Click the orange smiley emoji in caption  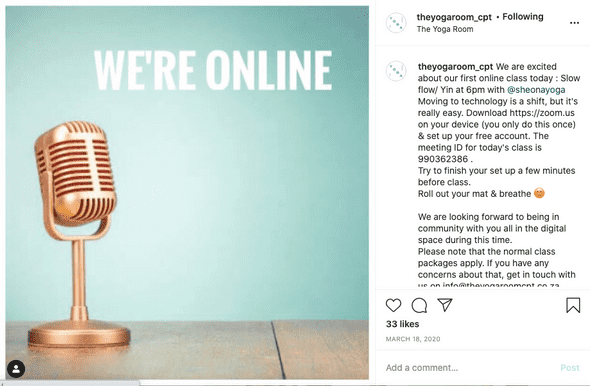tap(539, 193)
